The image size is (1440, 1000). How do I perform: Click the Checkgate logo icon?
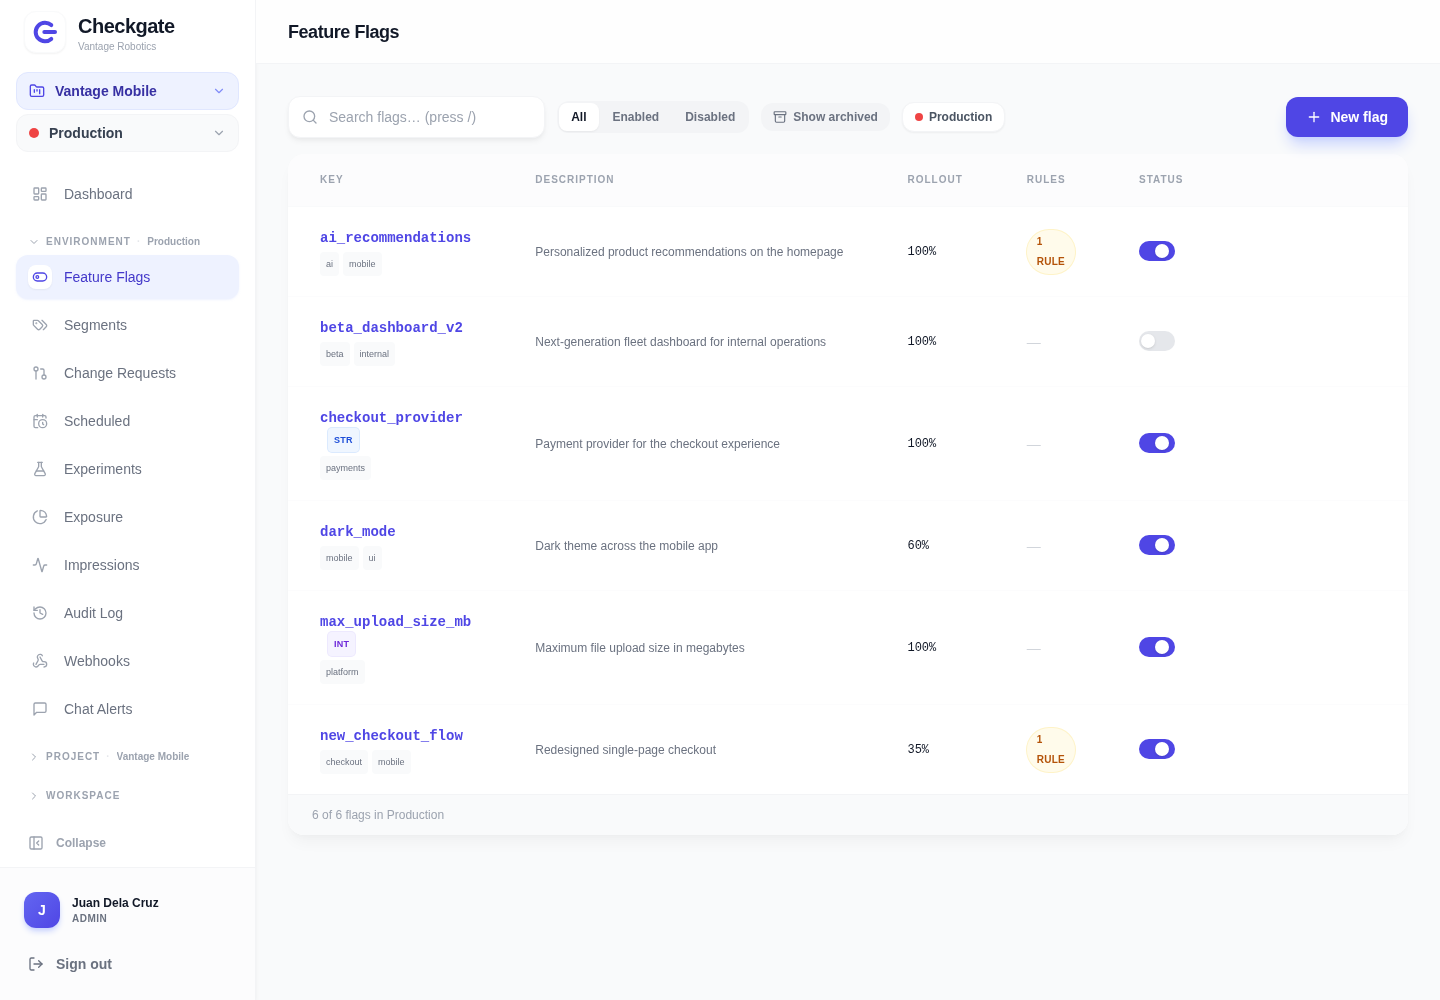45,33
